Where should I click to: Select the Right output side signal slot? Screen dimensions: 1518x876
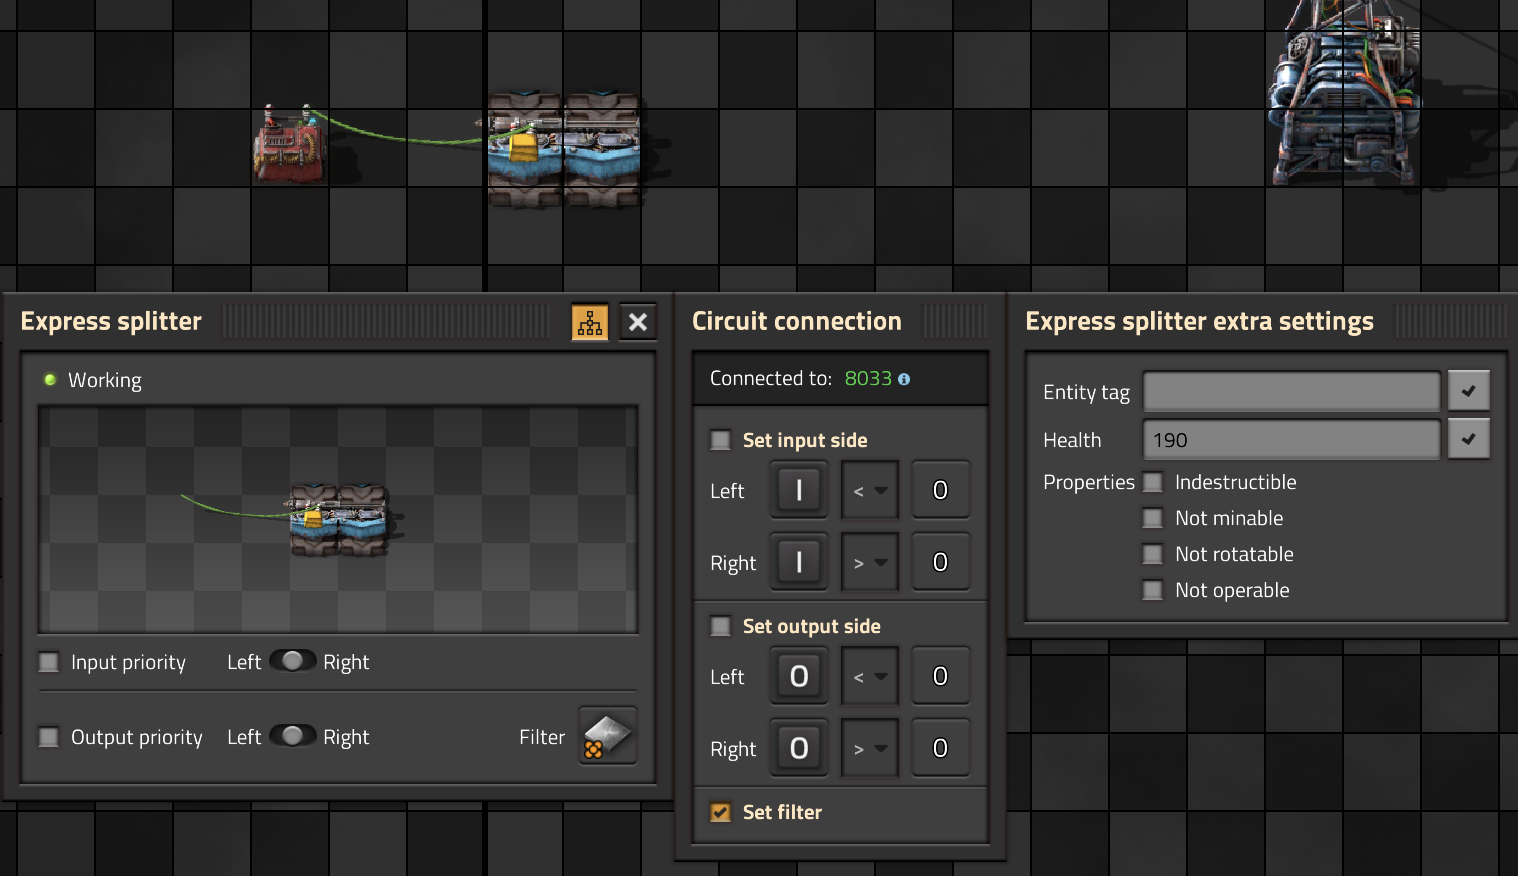(799, 748)
